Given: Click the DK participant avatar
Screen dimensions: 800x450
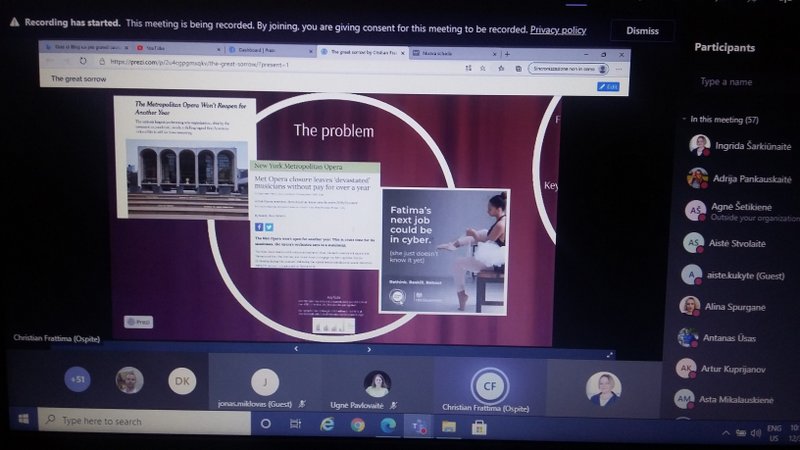Looking at the screenshot, I should [x=182, y=381].
